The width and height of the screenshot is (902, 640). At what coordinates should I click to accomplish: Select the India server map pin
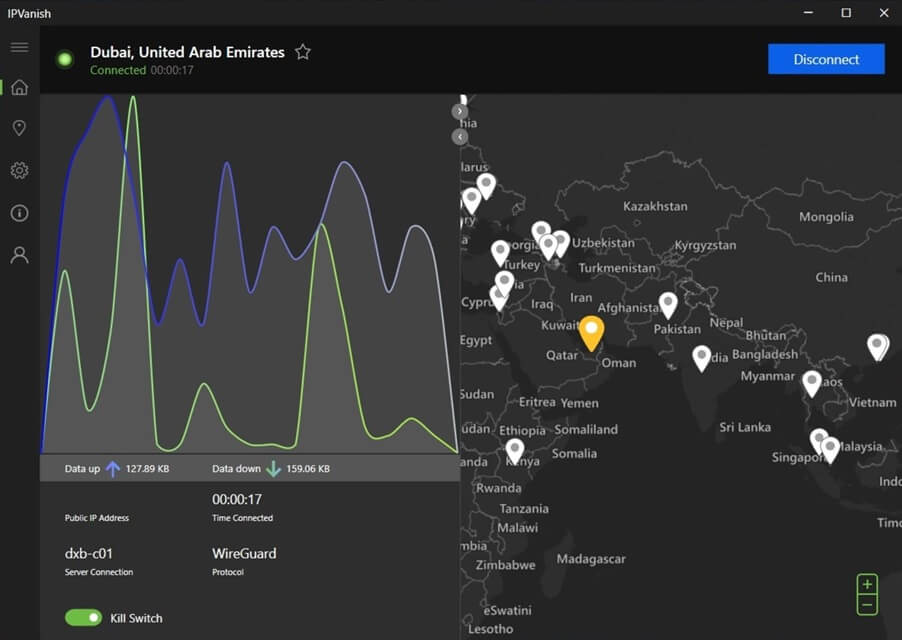point(701,358)
